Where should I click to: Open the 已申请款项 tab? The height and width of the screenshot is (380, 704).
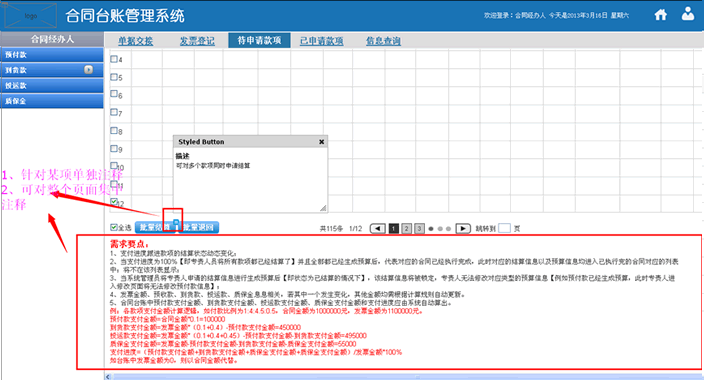321,41
